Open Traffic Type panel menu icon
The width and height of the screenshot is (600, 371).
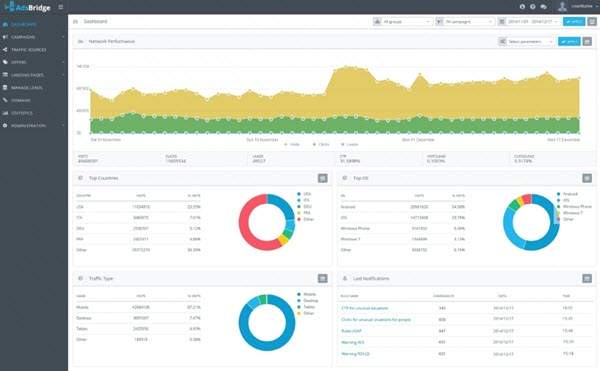click(323, 278)
